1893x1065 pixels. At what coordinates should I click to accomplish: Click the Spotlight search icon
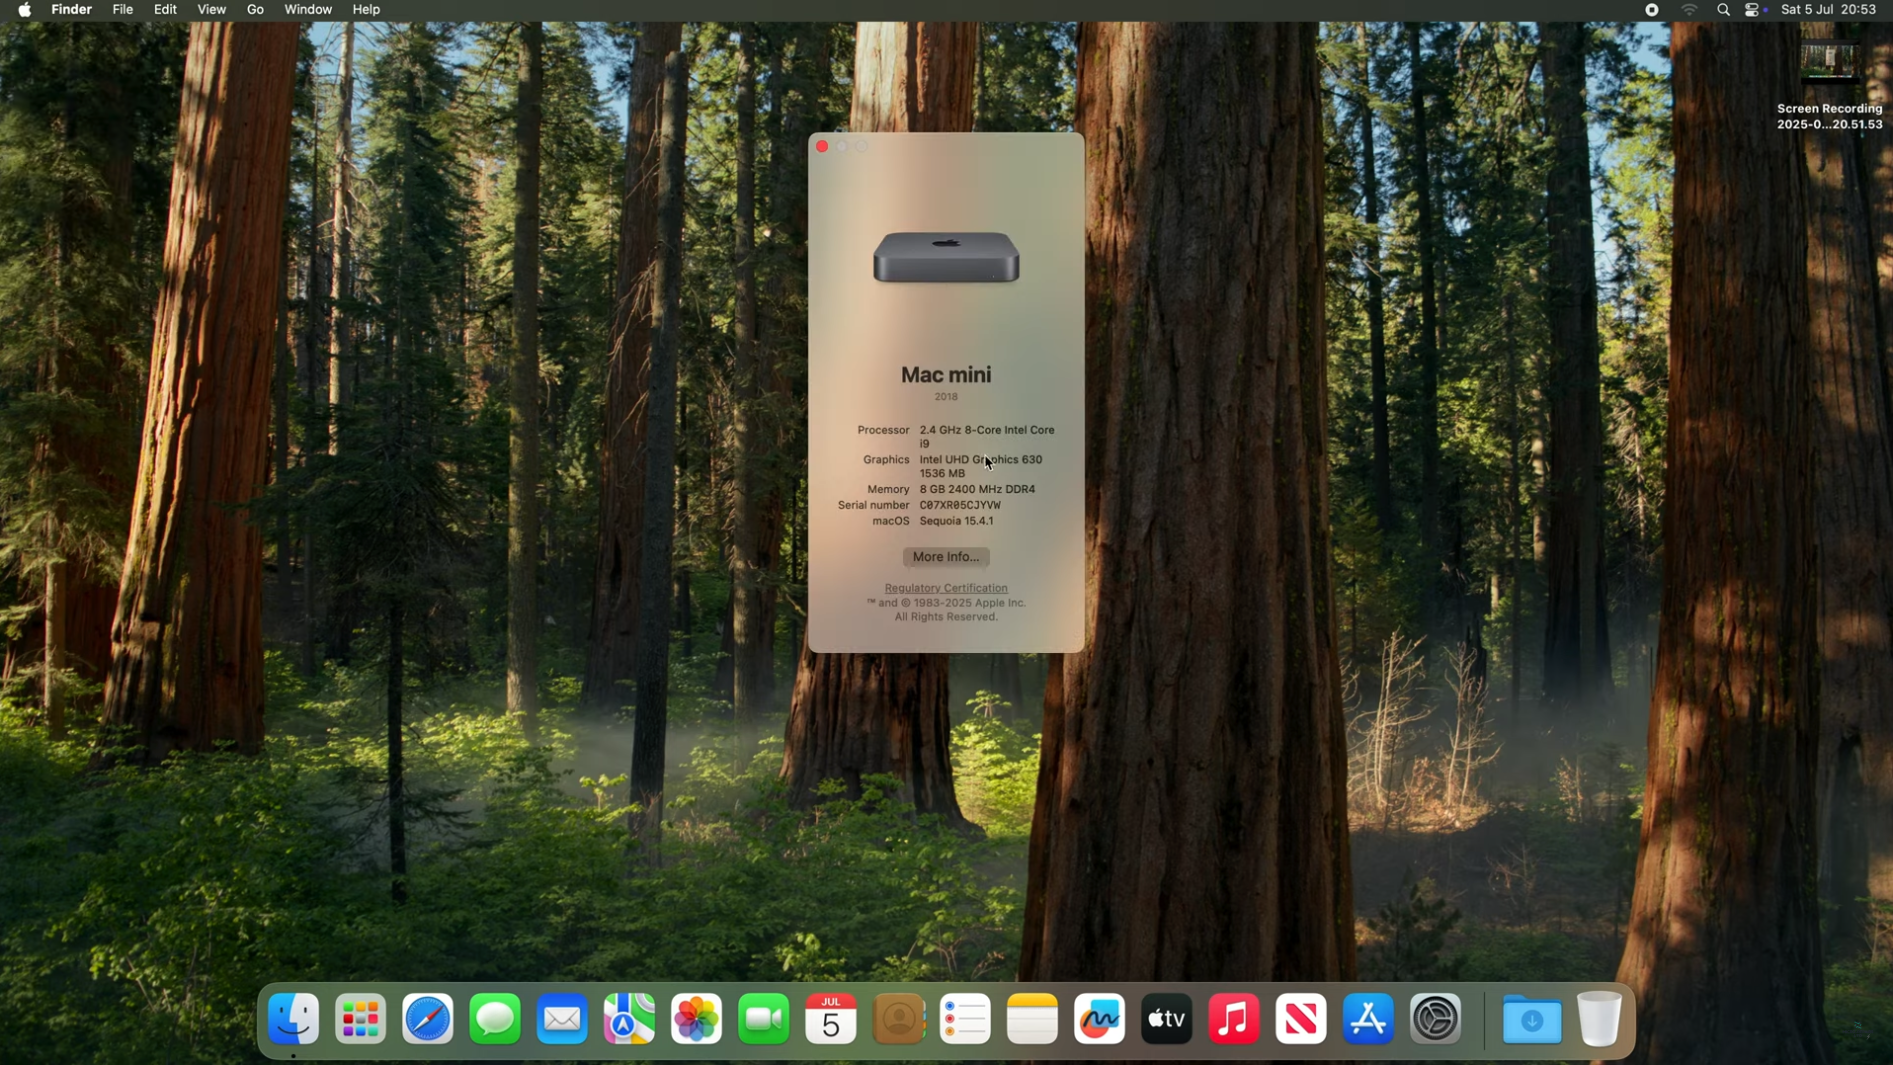coord(1723,10)
